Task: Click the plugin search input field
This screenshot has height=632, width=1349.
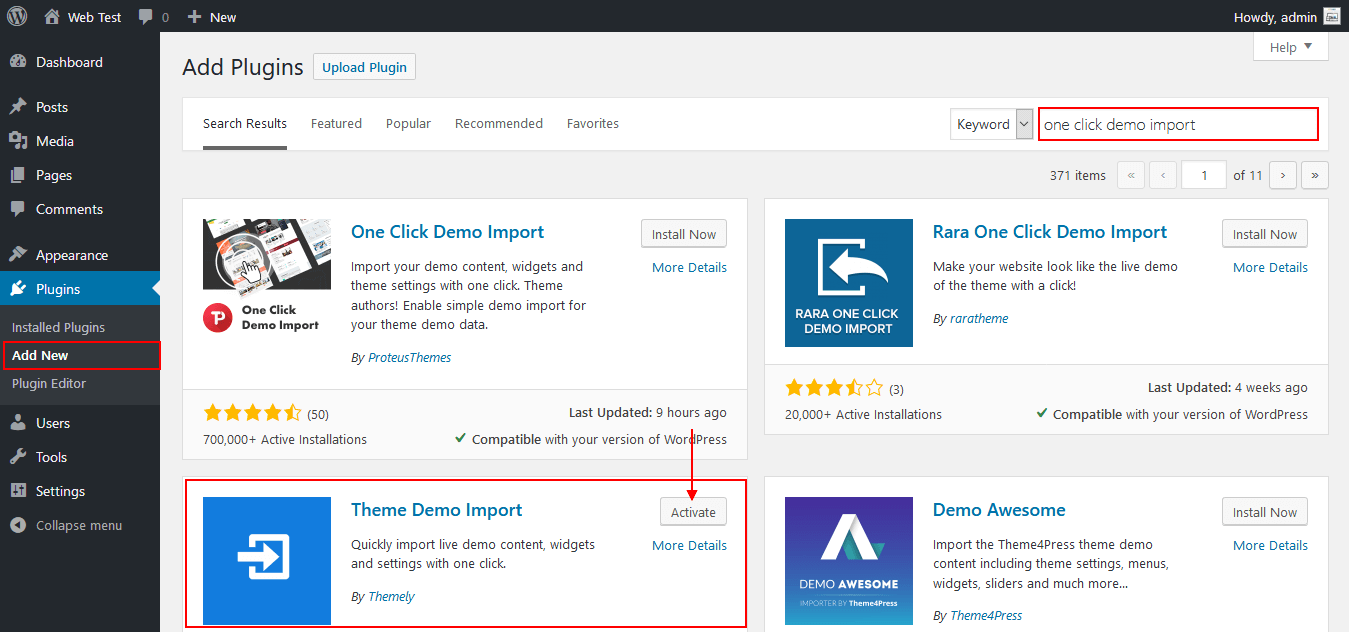Action: click(1178, 124)
